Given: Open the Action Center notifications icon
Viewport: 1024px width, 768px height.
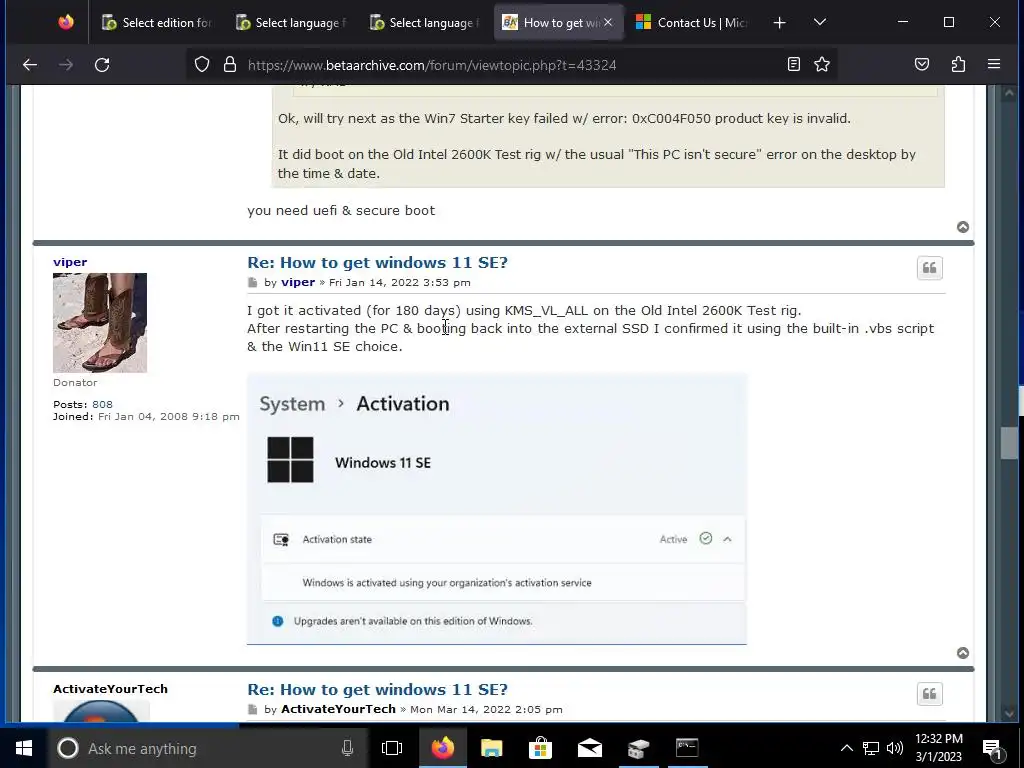Looking at the screenshot, I should coord(993,748).
